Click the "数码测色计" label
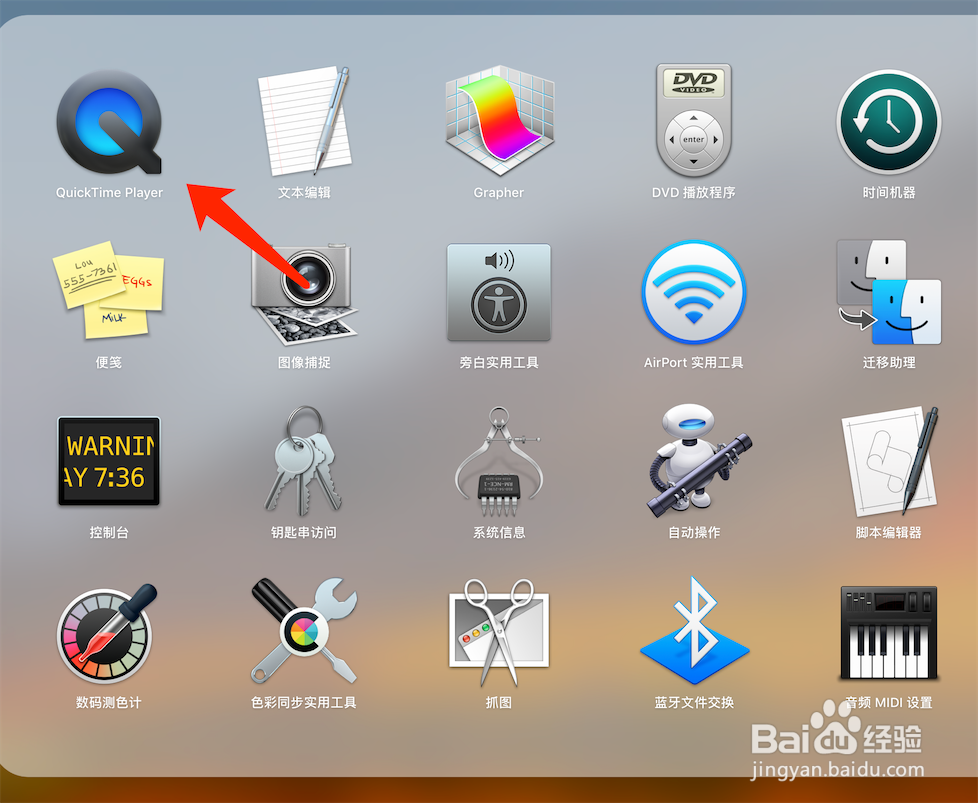 pos(109,703)
